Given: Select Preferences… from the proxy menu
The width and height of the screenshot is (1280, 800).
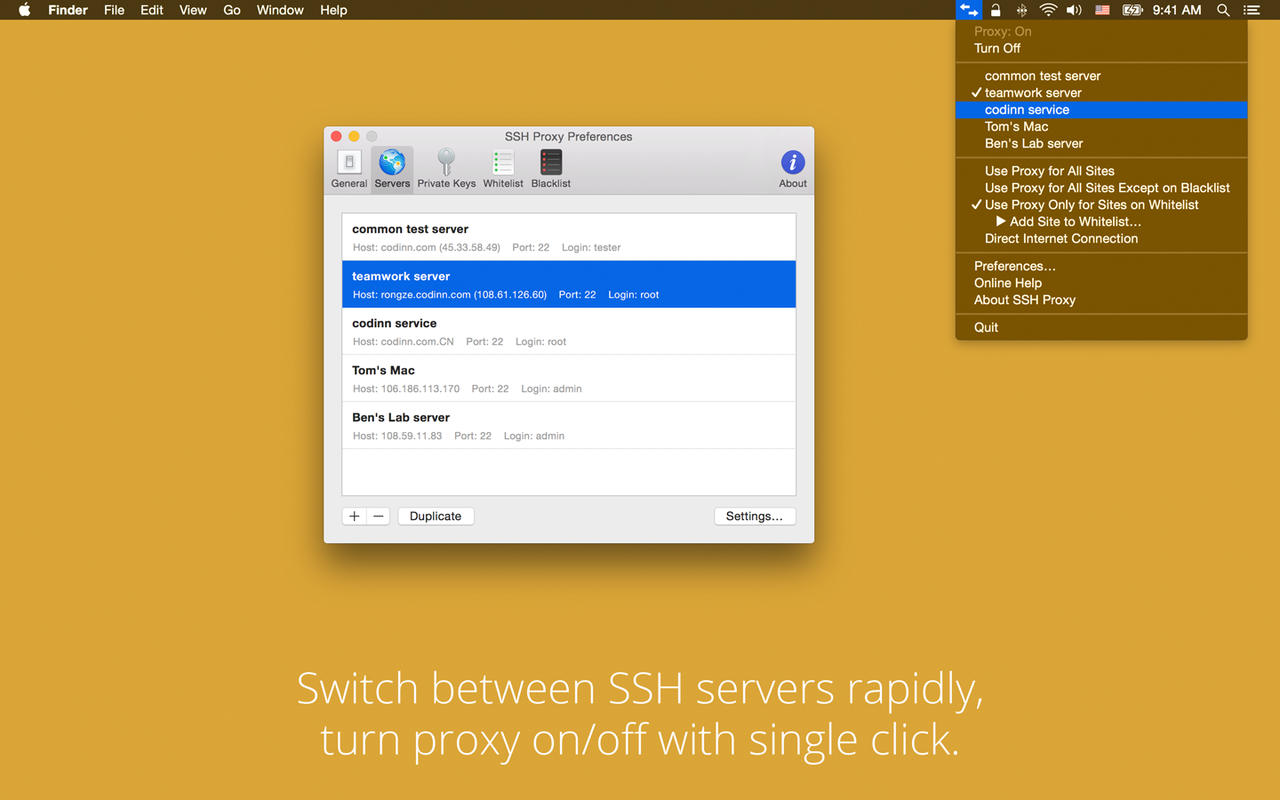Looking at the screenshot, I should [x=1015, y=266].
